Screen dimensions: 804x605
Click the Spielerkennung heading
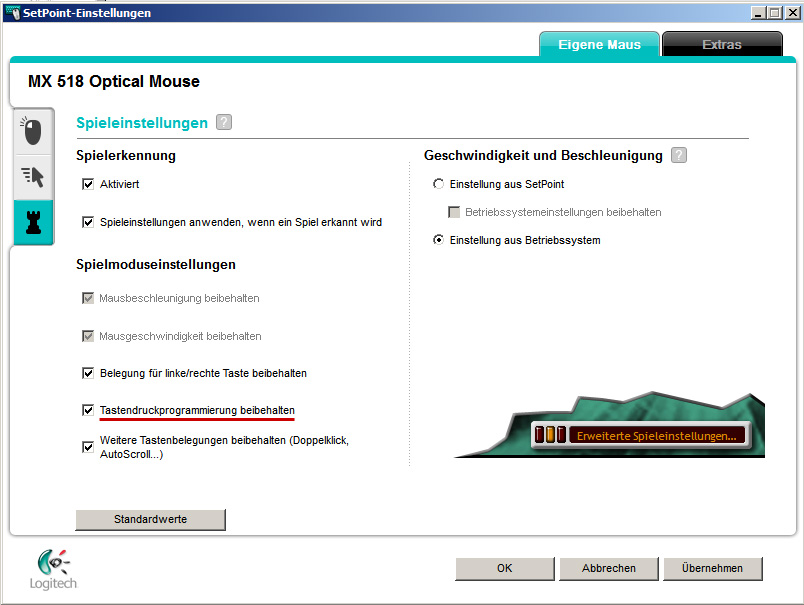[x=126, y=155]
